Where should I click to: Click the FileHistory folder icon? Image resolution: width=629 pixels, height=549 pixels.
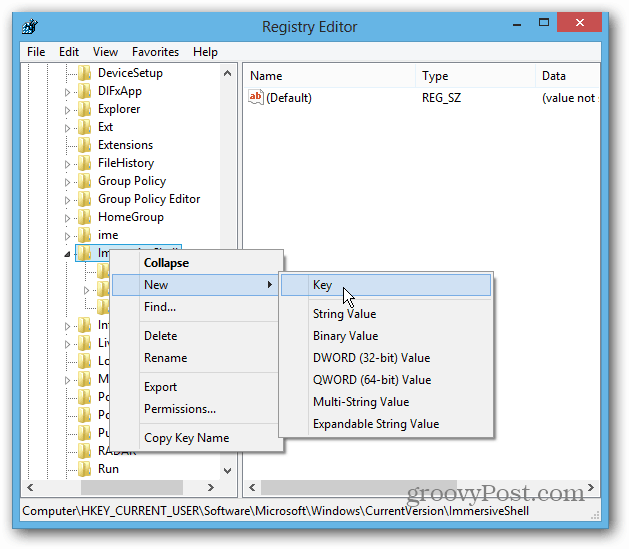85,163
